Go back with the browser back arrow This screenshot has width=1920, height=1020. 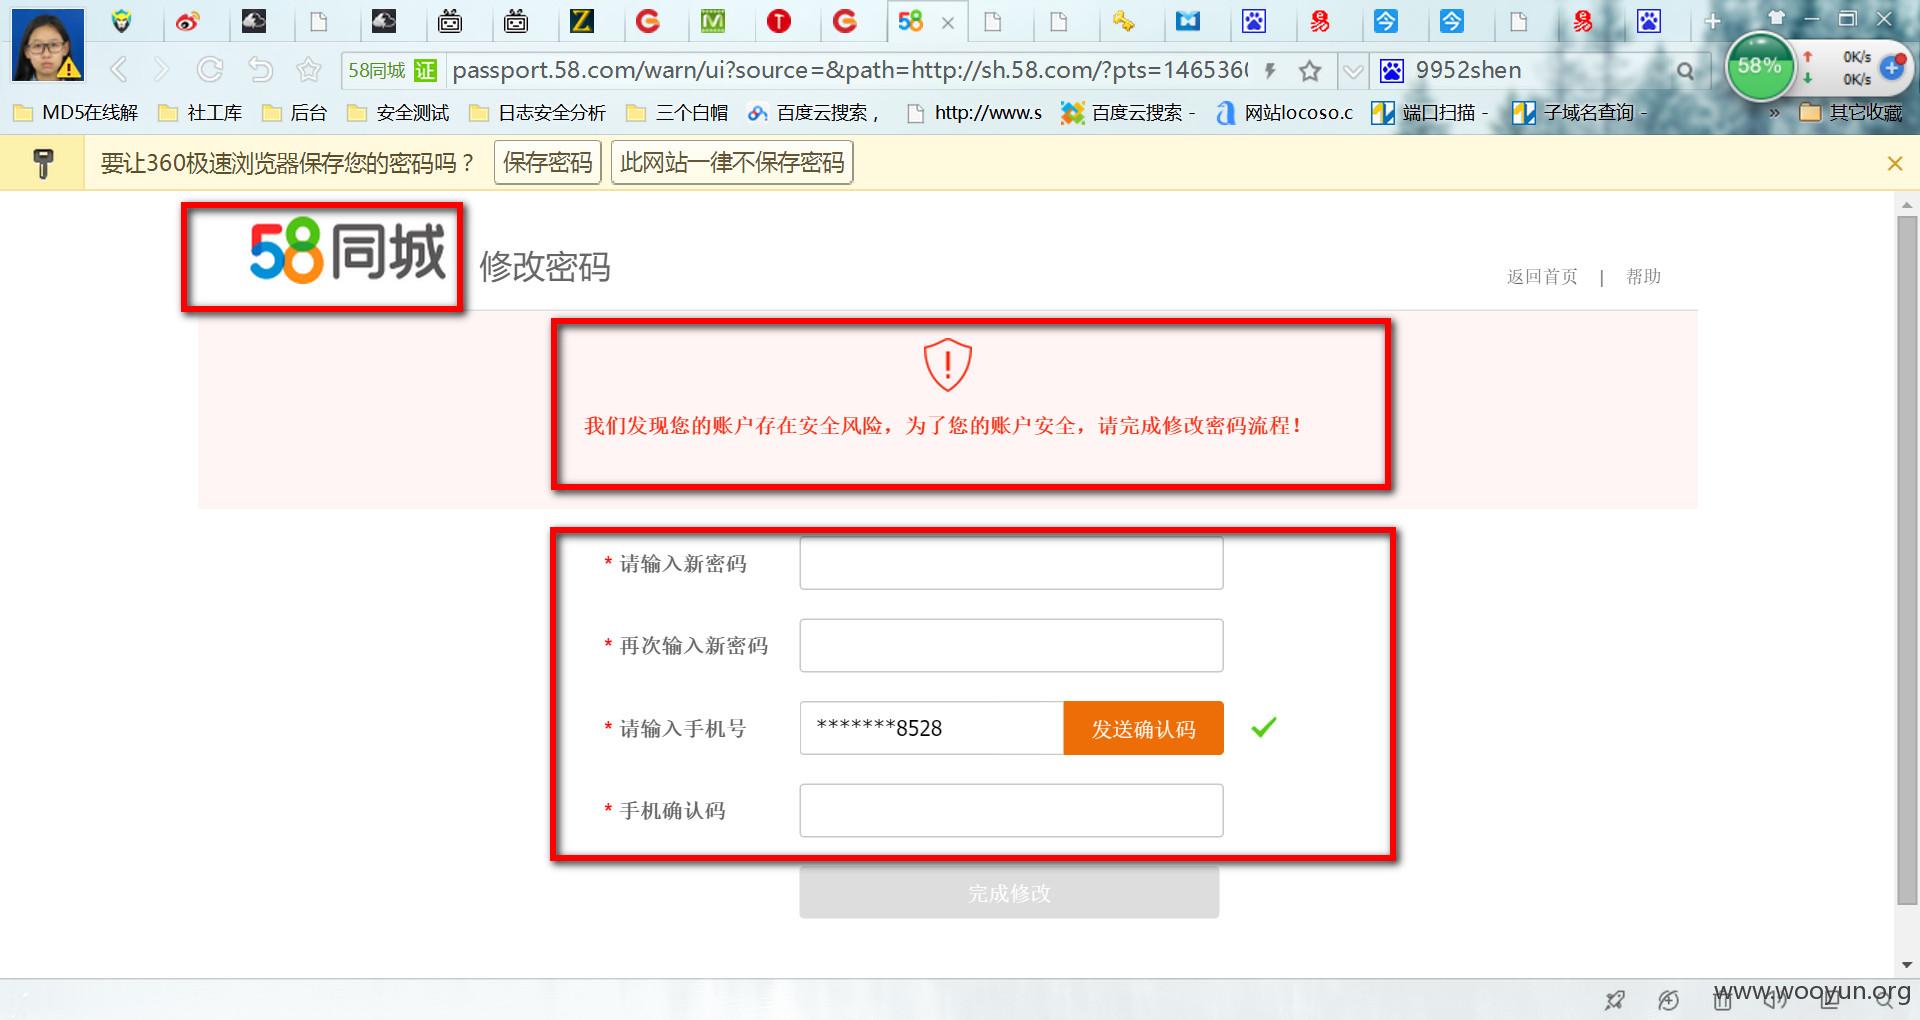(119, 69)
